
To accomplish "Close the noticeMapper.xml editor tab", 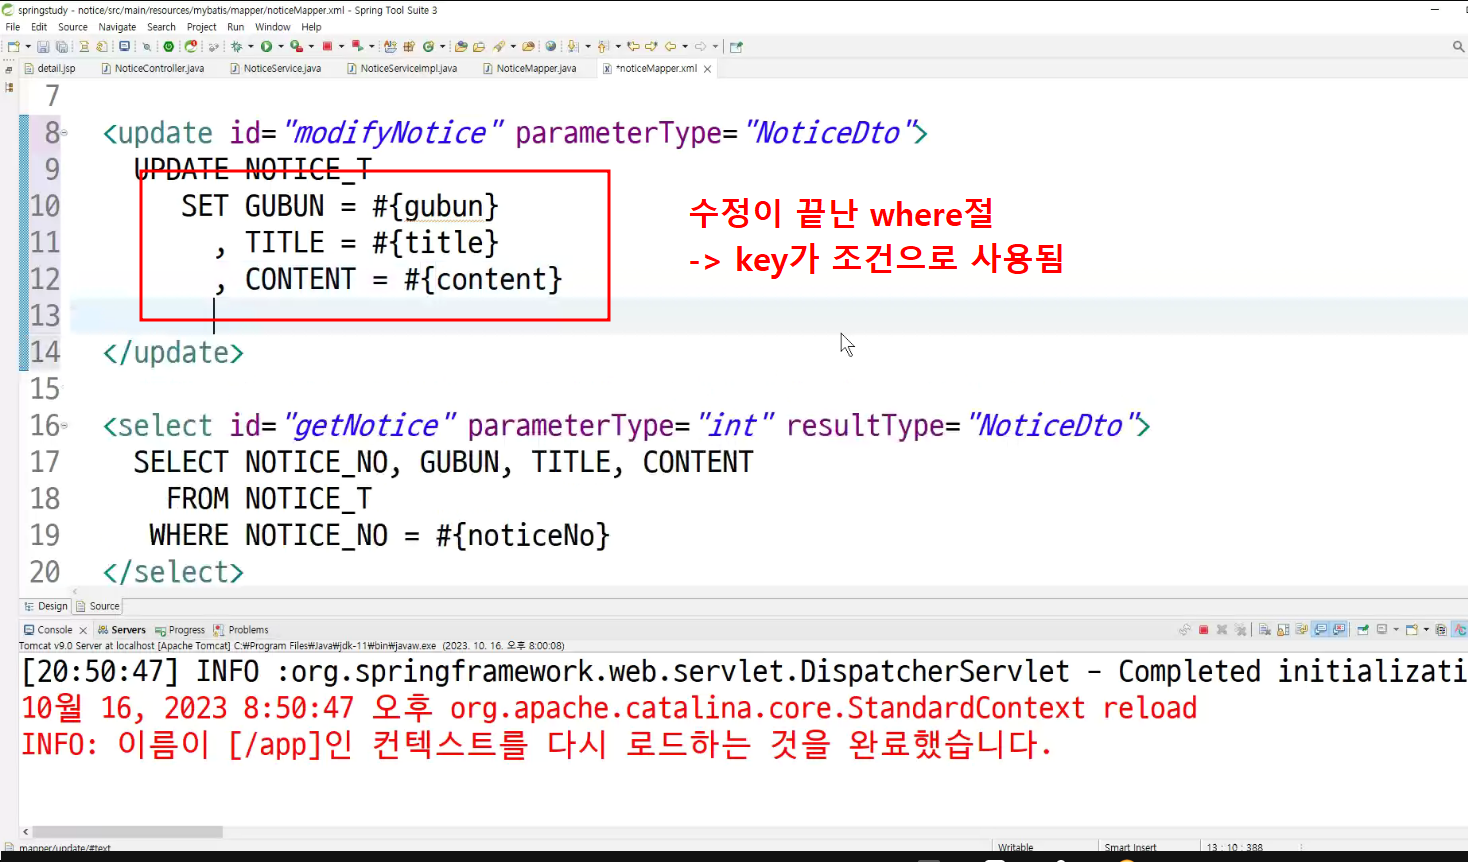I will coord(707,69).
